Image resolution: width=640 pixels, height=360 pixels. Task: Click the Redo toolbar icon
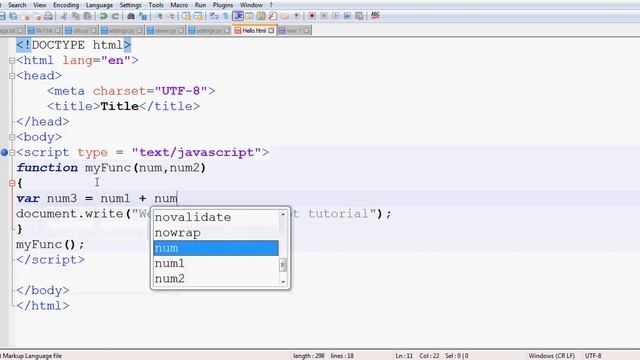click(115, 16)
